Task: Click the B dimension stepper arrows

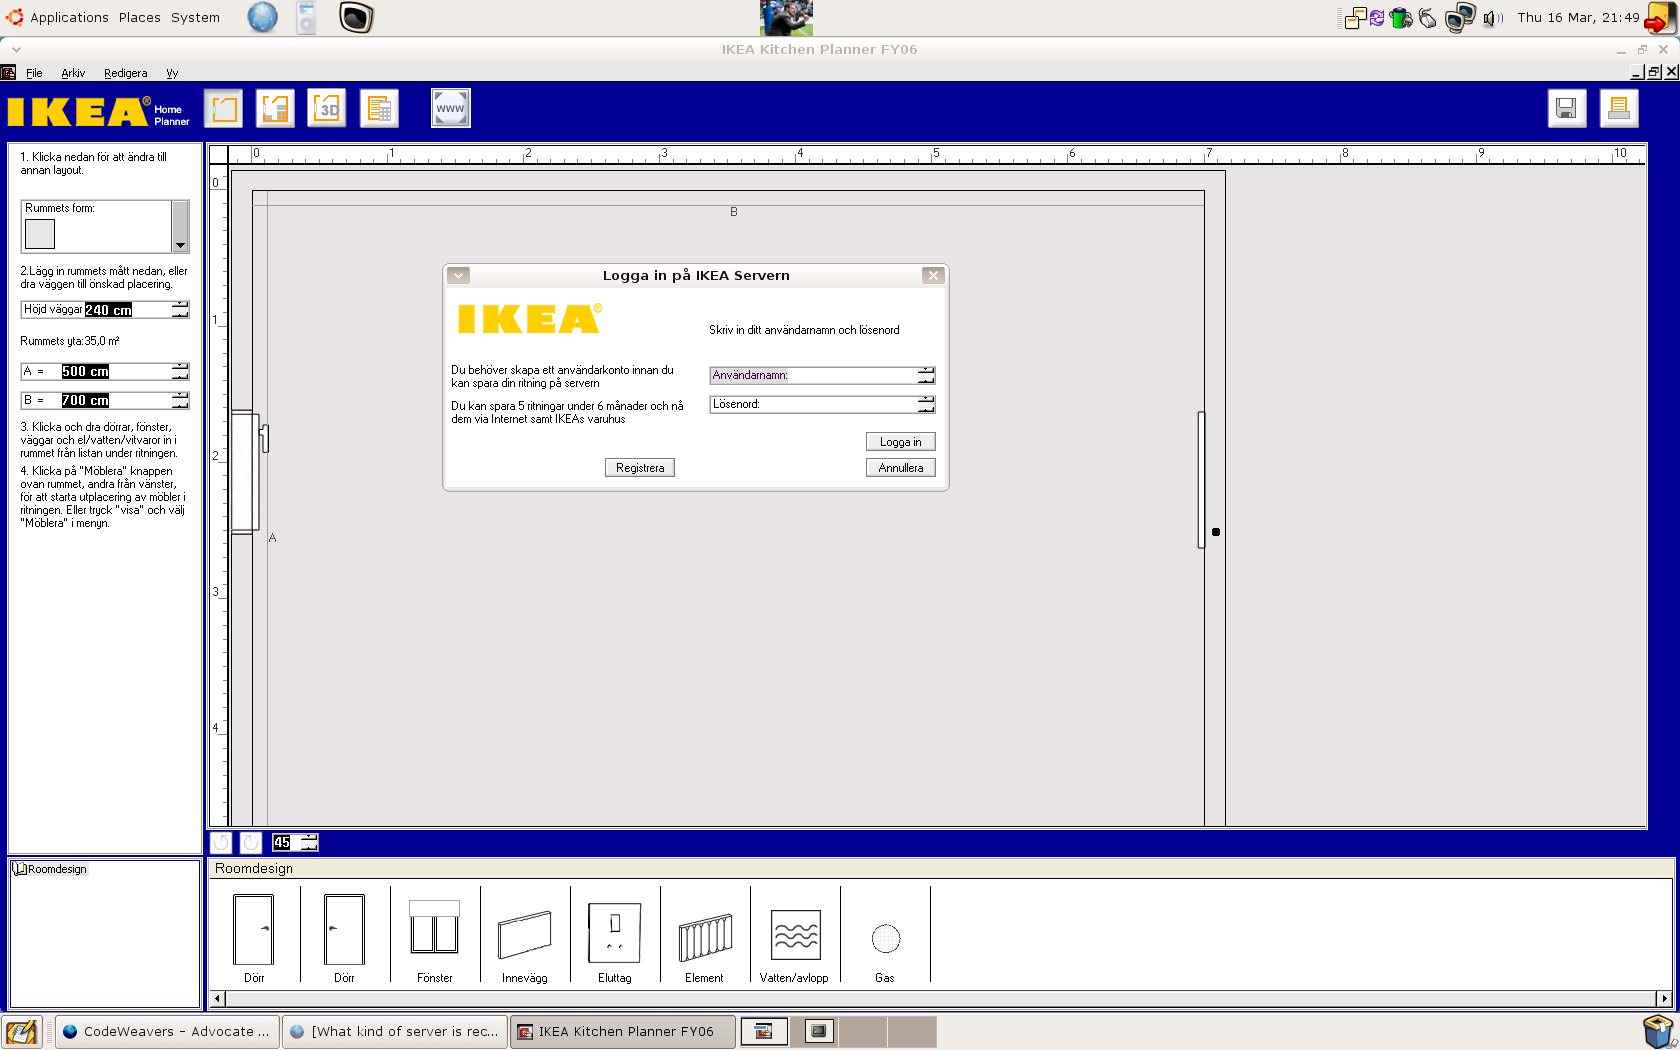Action: [x=180, y=400]
